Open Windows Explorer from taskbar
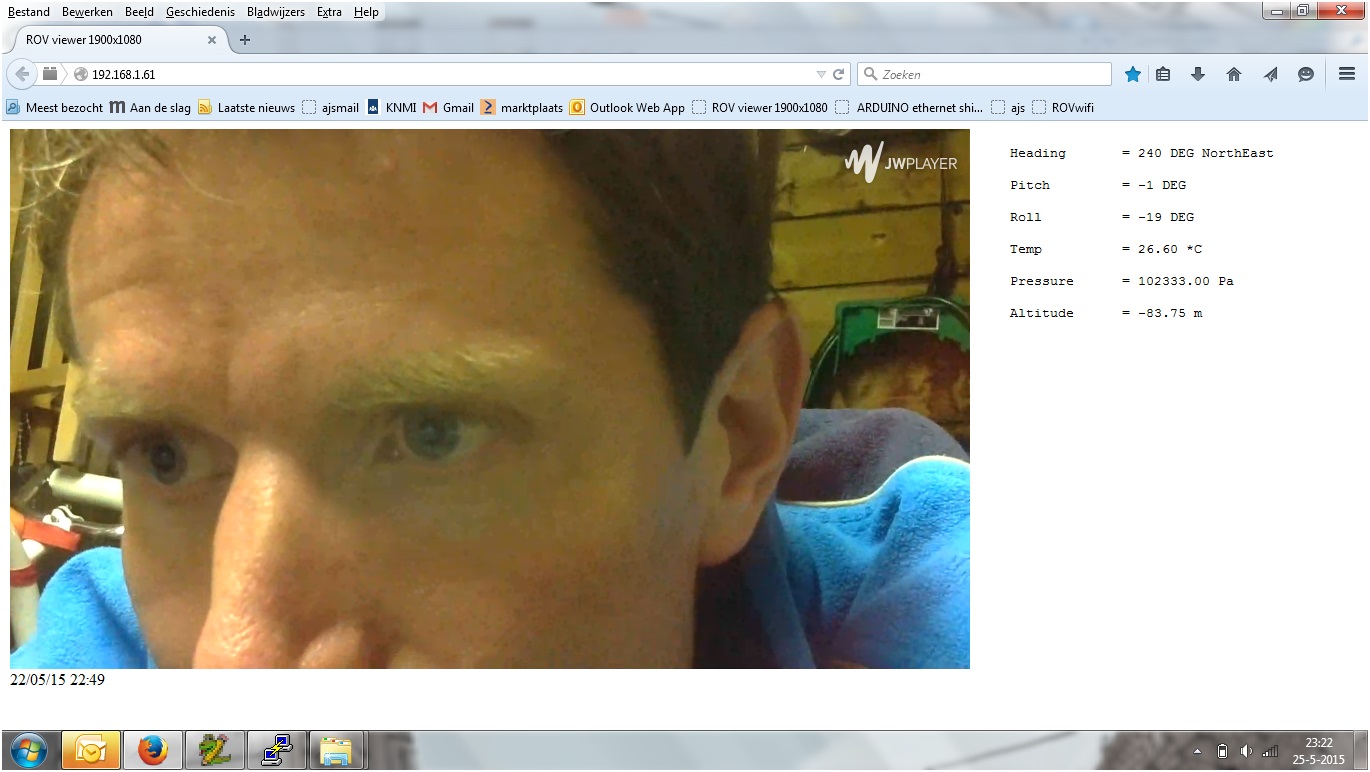 click(x=339, y=750)
